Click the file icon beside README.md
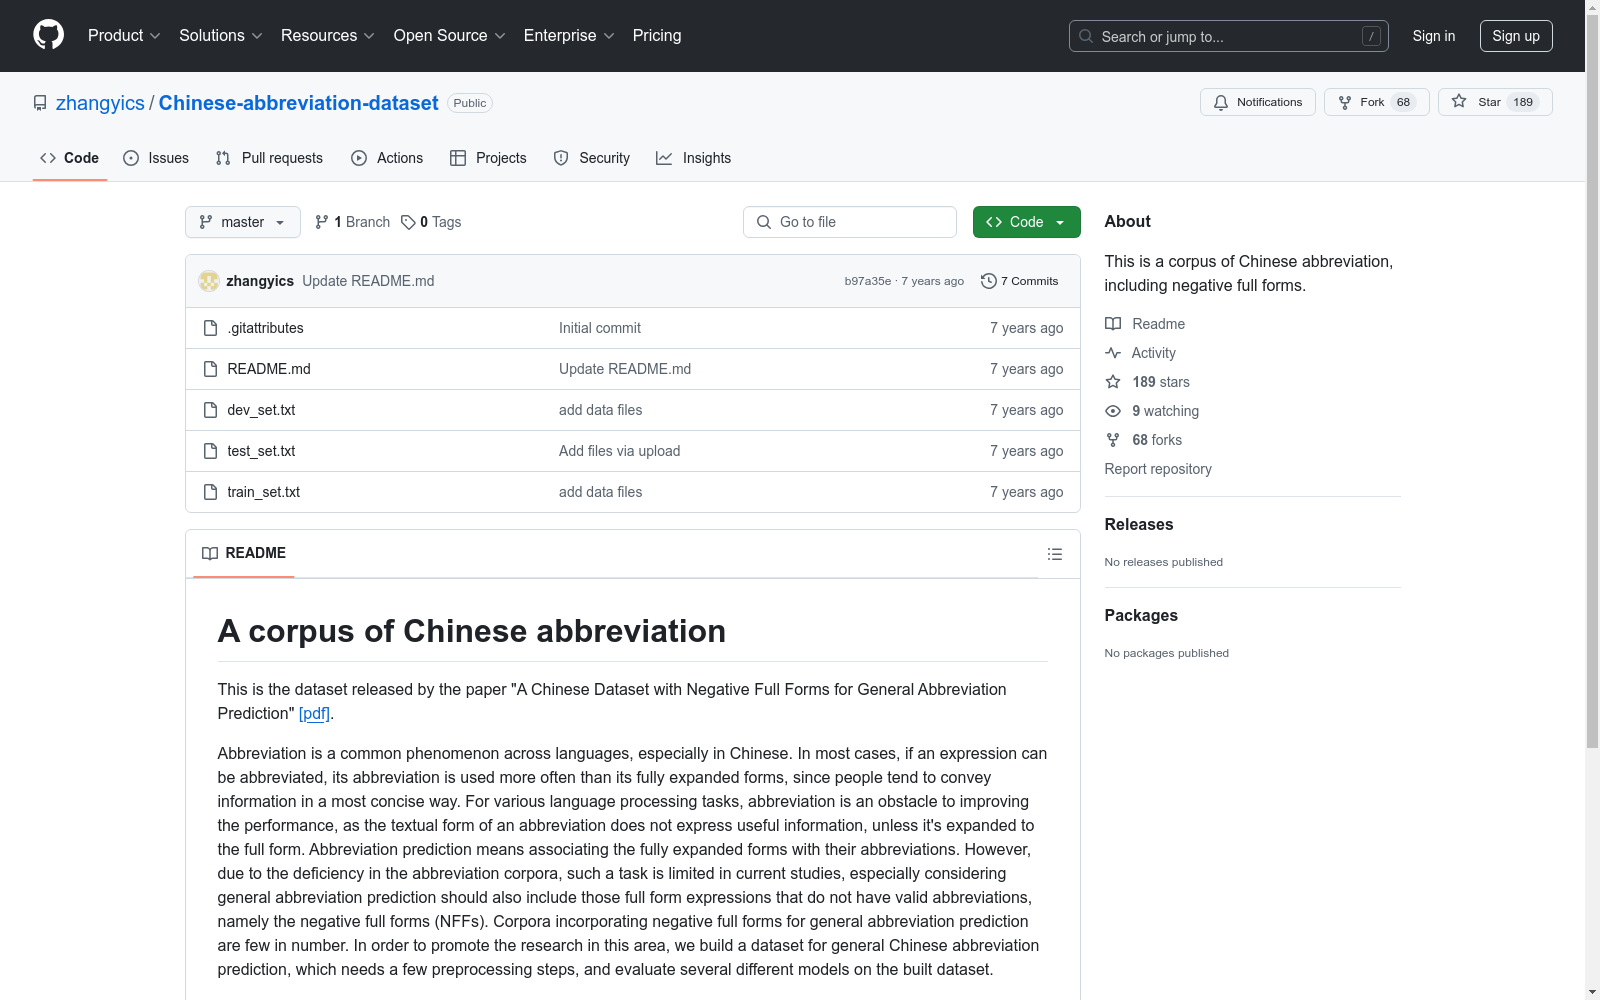The height and width of the screenshot is (1000, 1600). click(210, 369)
